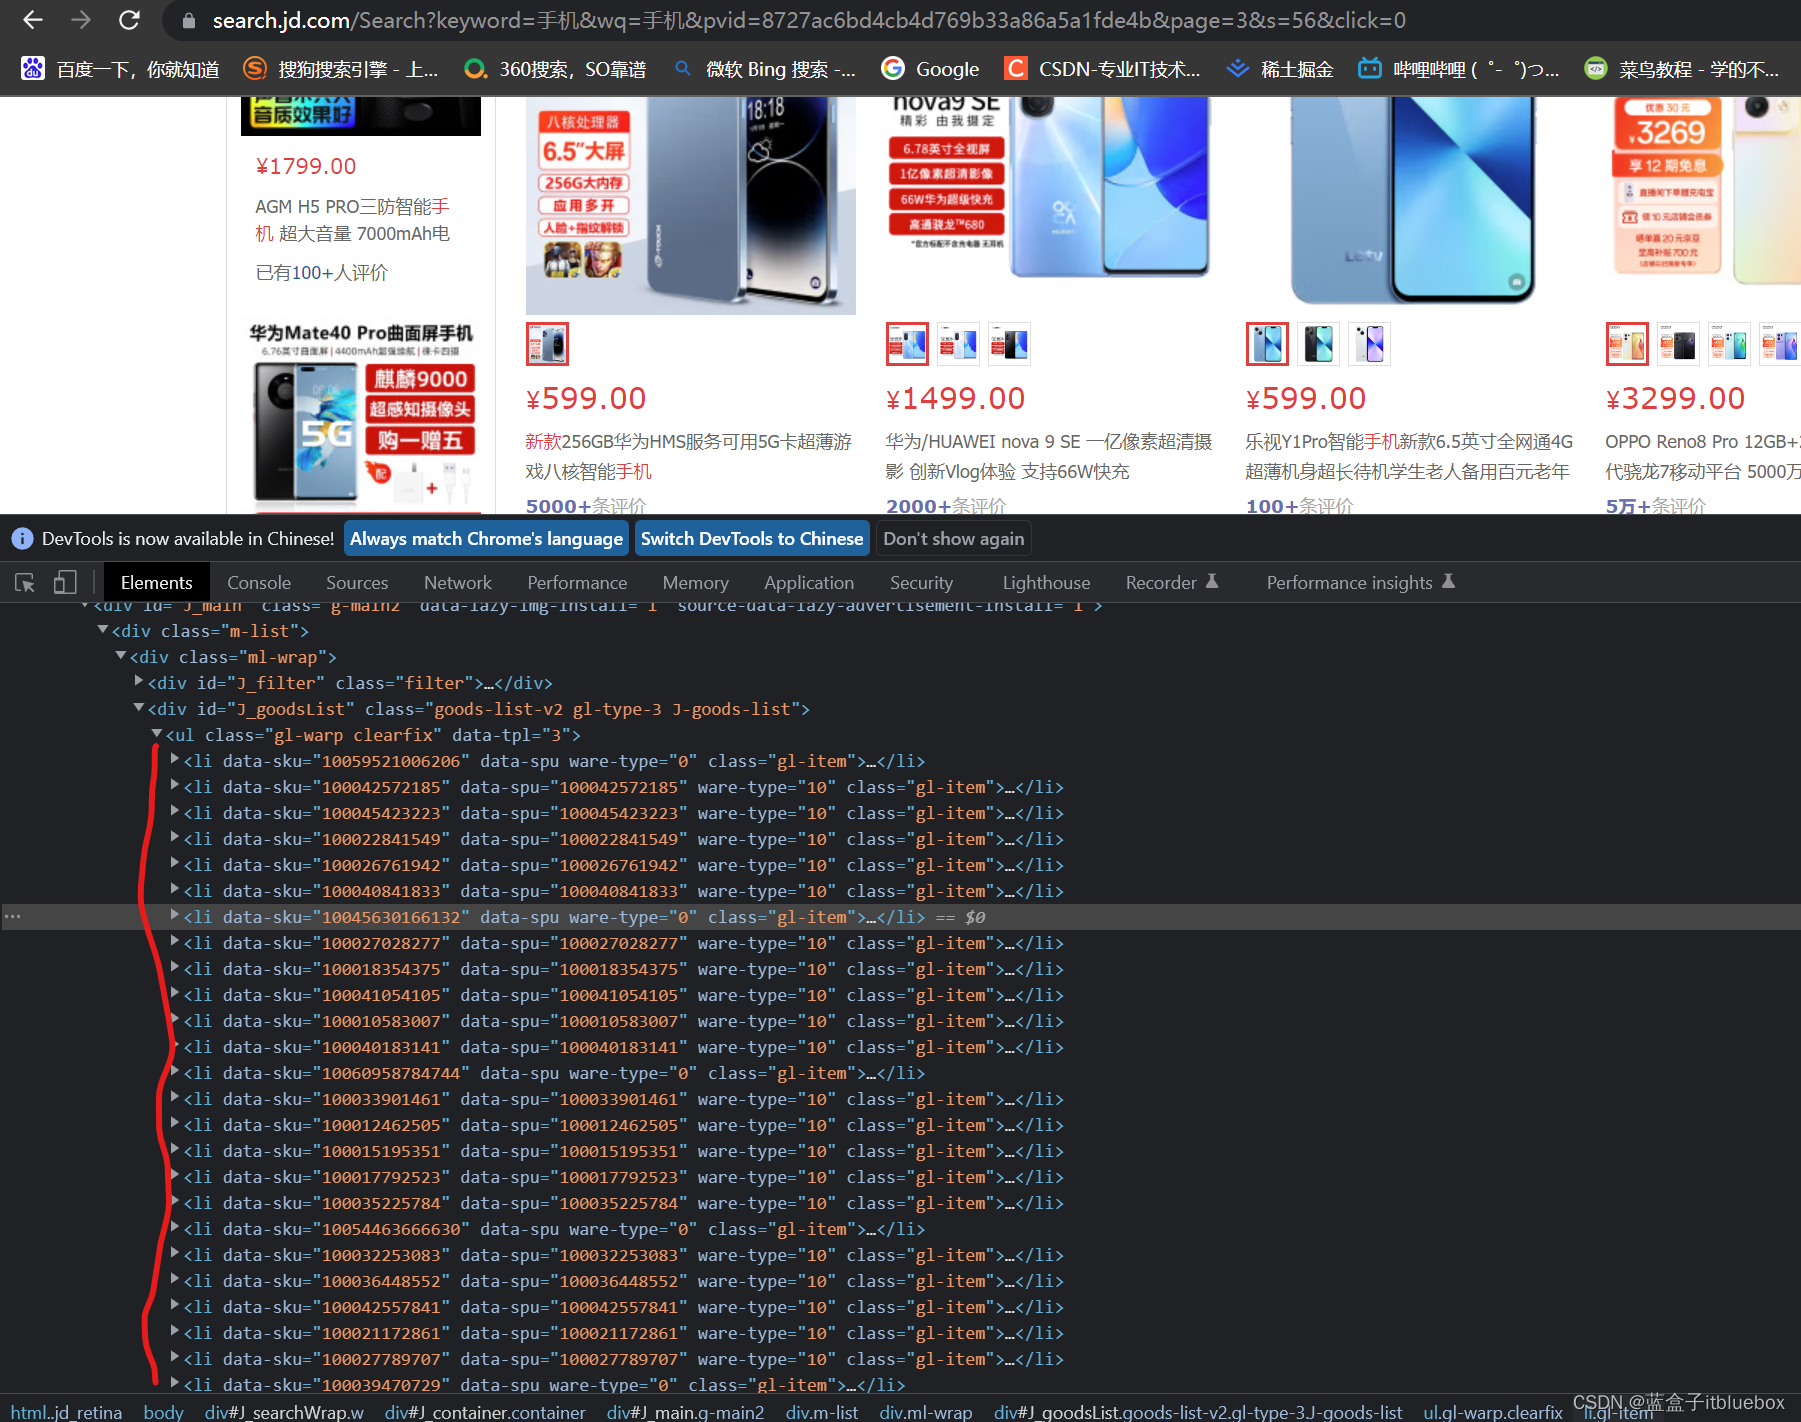Expand li with data-sku 10045630166132

[175, 916]
